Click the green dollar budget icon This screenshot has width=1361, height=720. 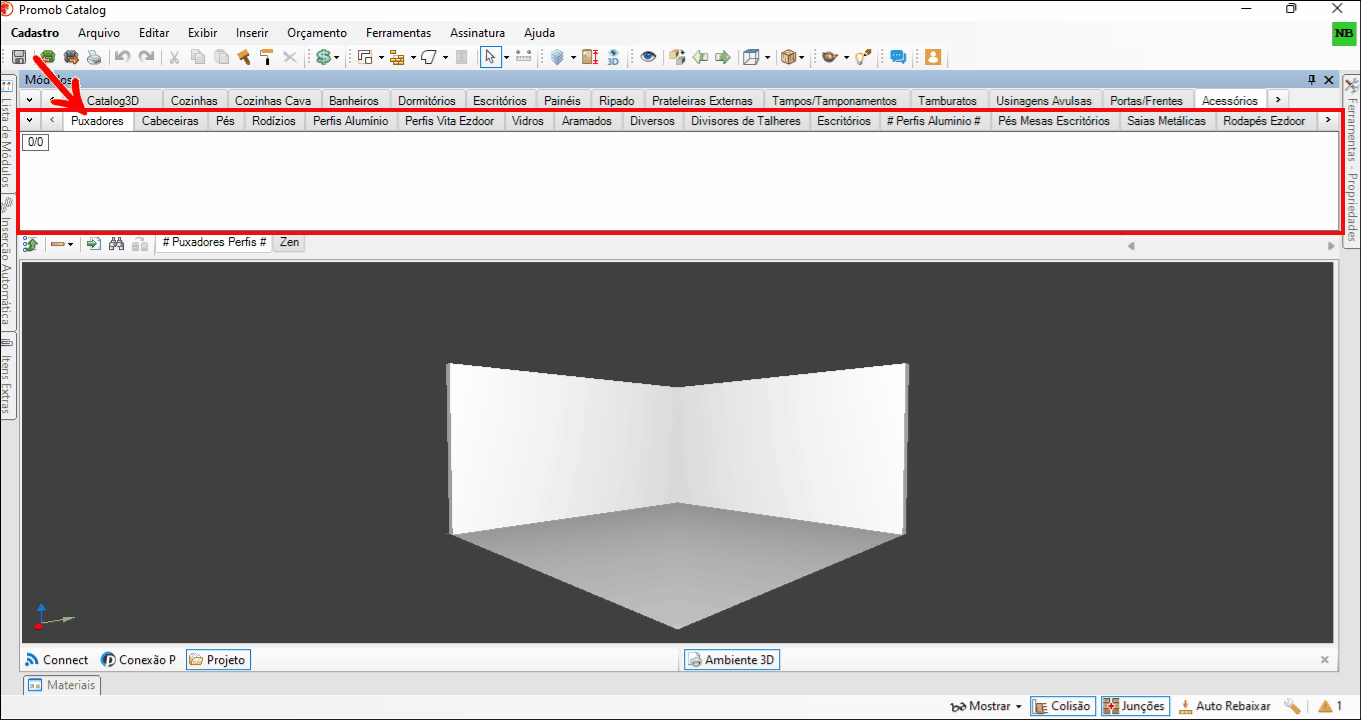point(323,57)
